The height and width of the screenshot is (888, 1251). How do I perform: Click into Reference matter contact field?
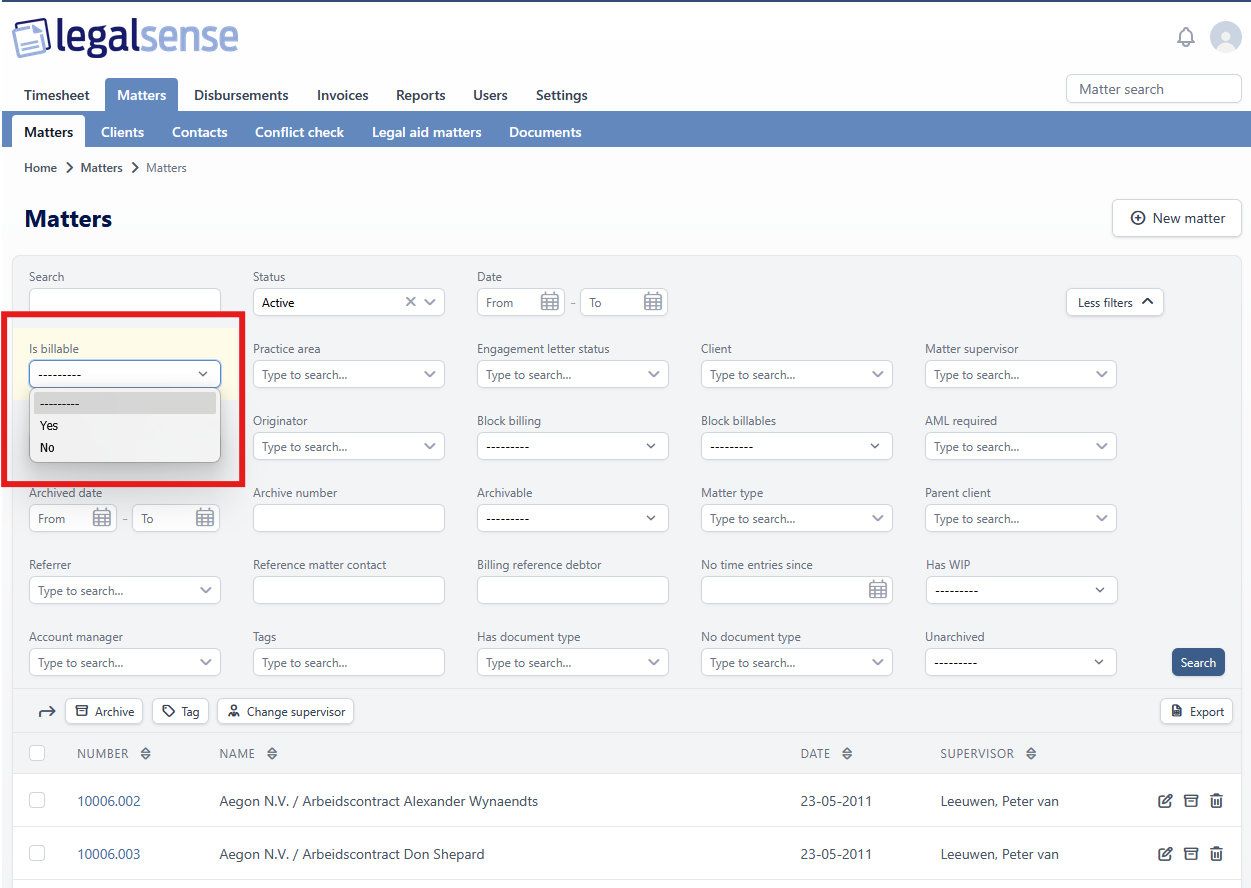point(349,590)
